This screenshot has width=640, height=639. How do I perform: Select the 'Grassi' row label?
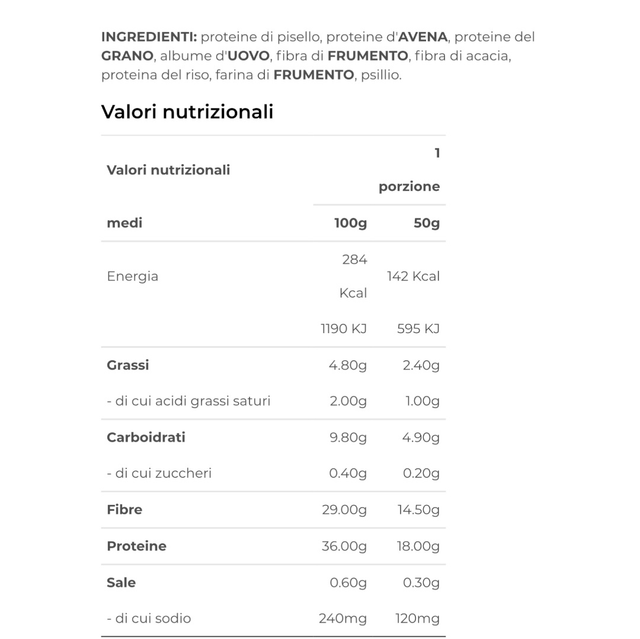pyautogui.click(x=128, y=365)
